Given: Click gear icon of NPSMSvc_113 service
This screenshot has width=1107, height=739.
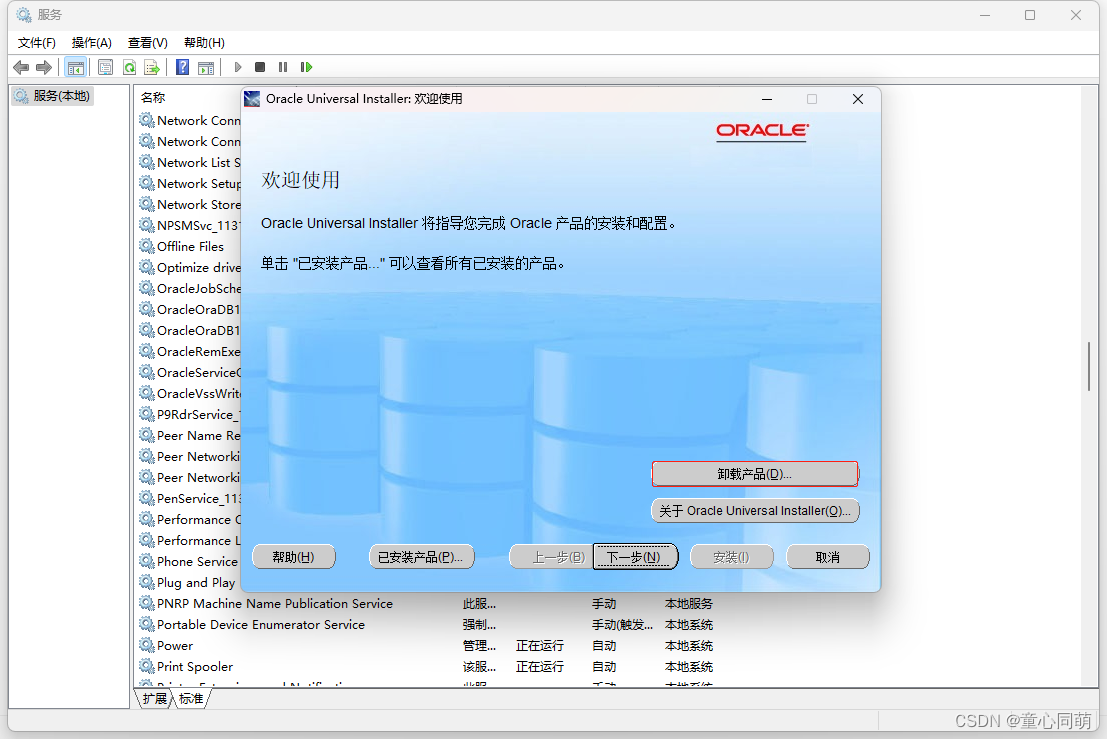Looking at the screenshot, I should coord(147,225).
